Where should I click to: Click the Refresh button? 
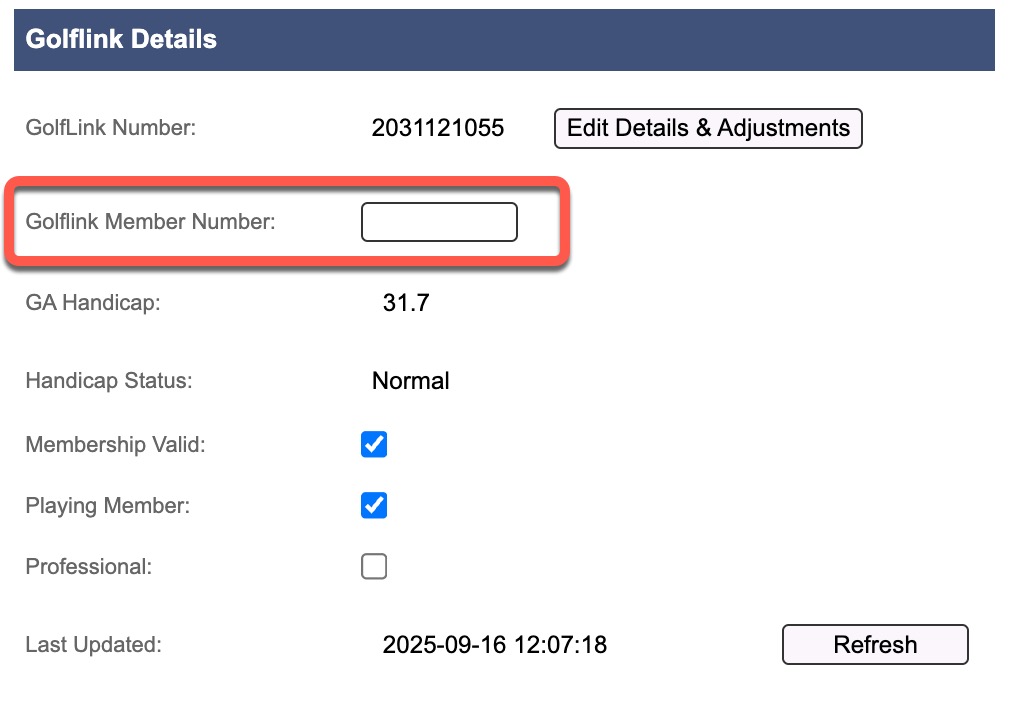pos(875,644)
